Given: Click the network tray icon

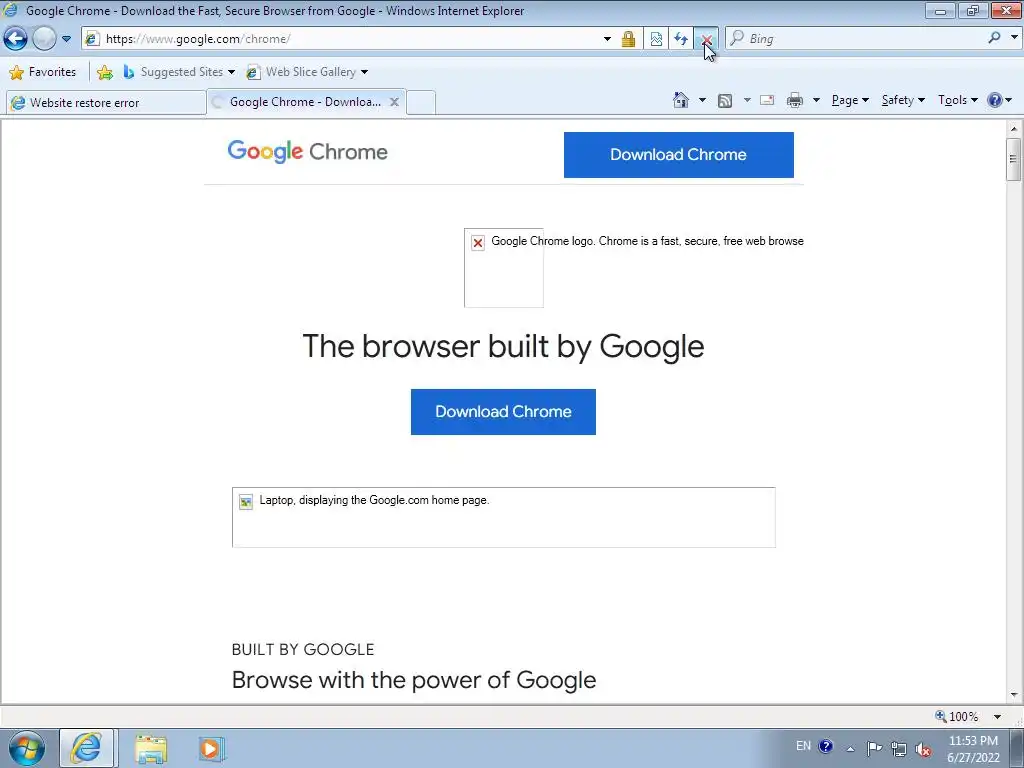Looking at the screenshot, I should click(x=899, y=749).
